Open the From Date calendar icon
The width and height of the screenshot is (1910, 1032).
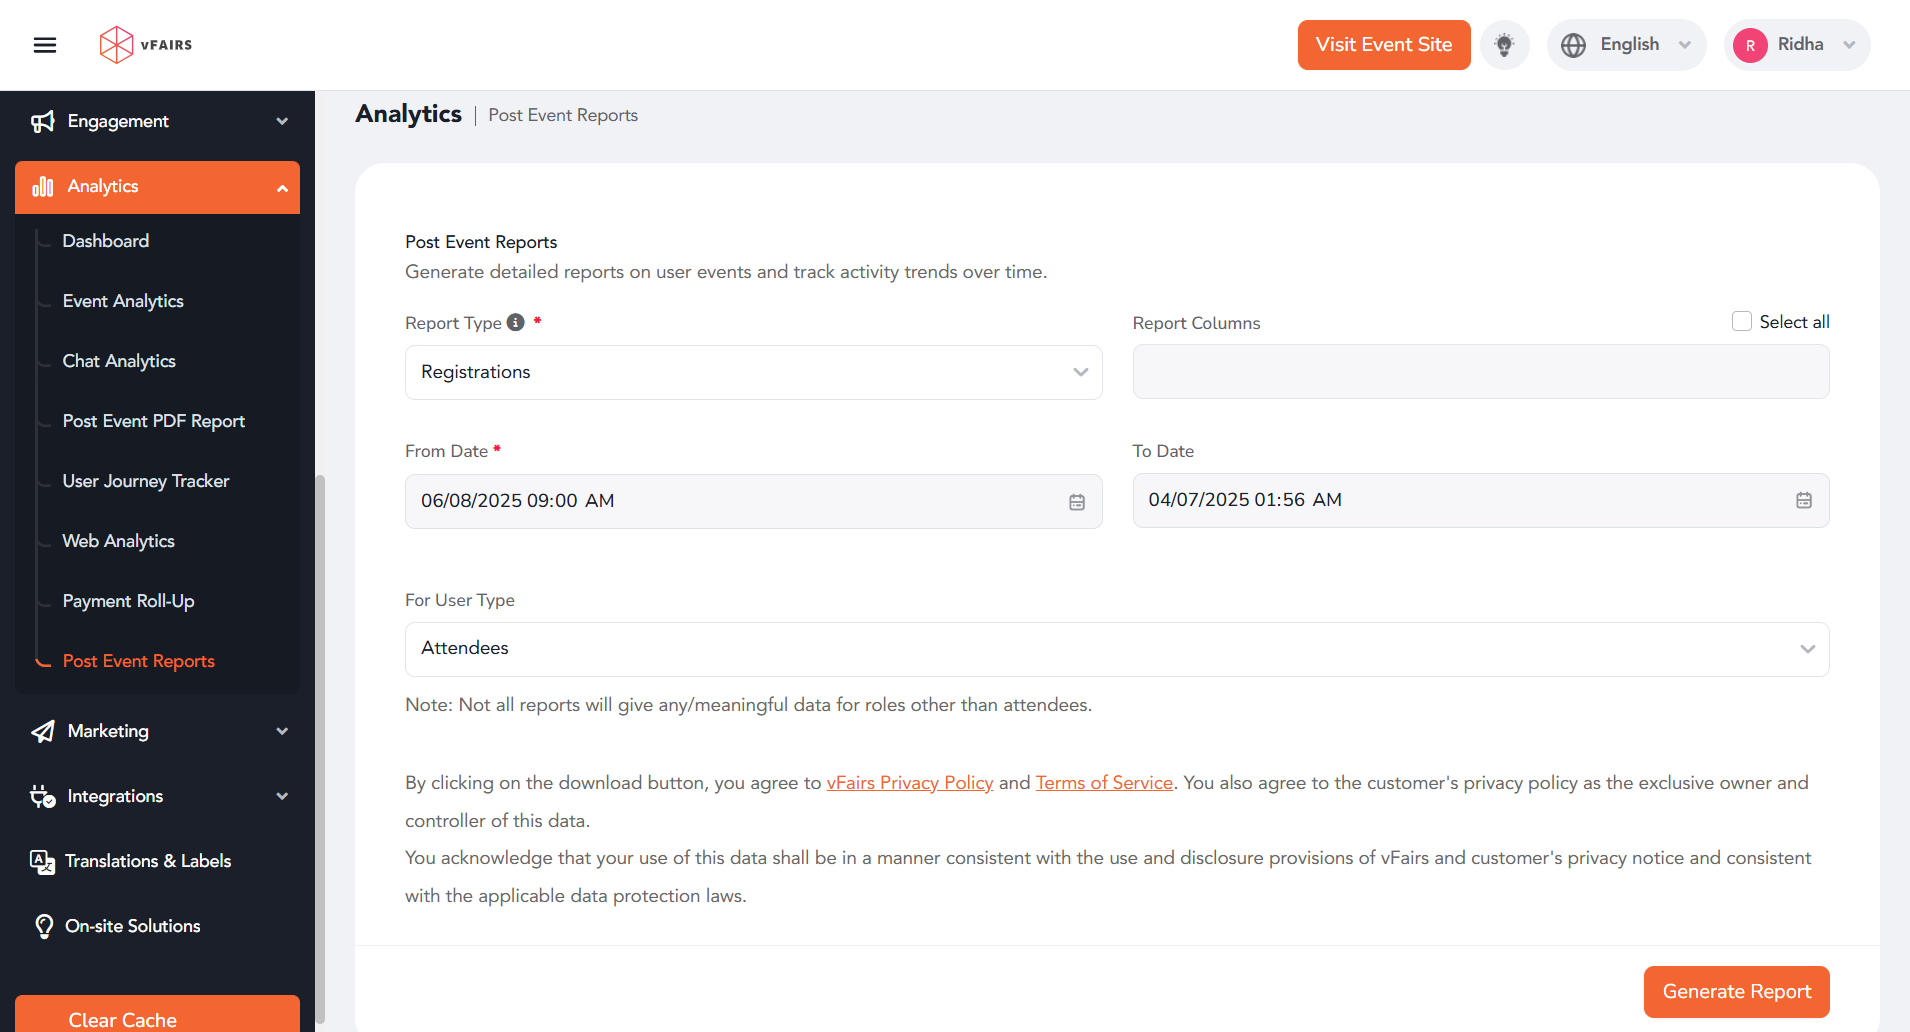point(1077,502)
